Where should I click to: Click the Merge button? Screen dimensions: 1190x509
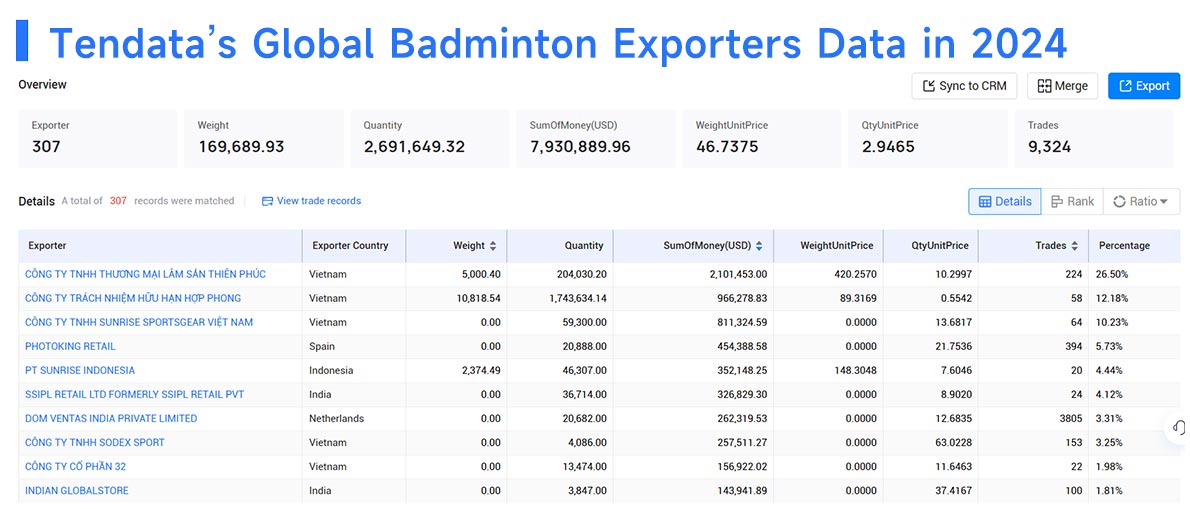click(1062, 86)
